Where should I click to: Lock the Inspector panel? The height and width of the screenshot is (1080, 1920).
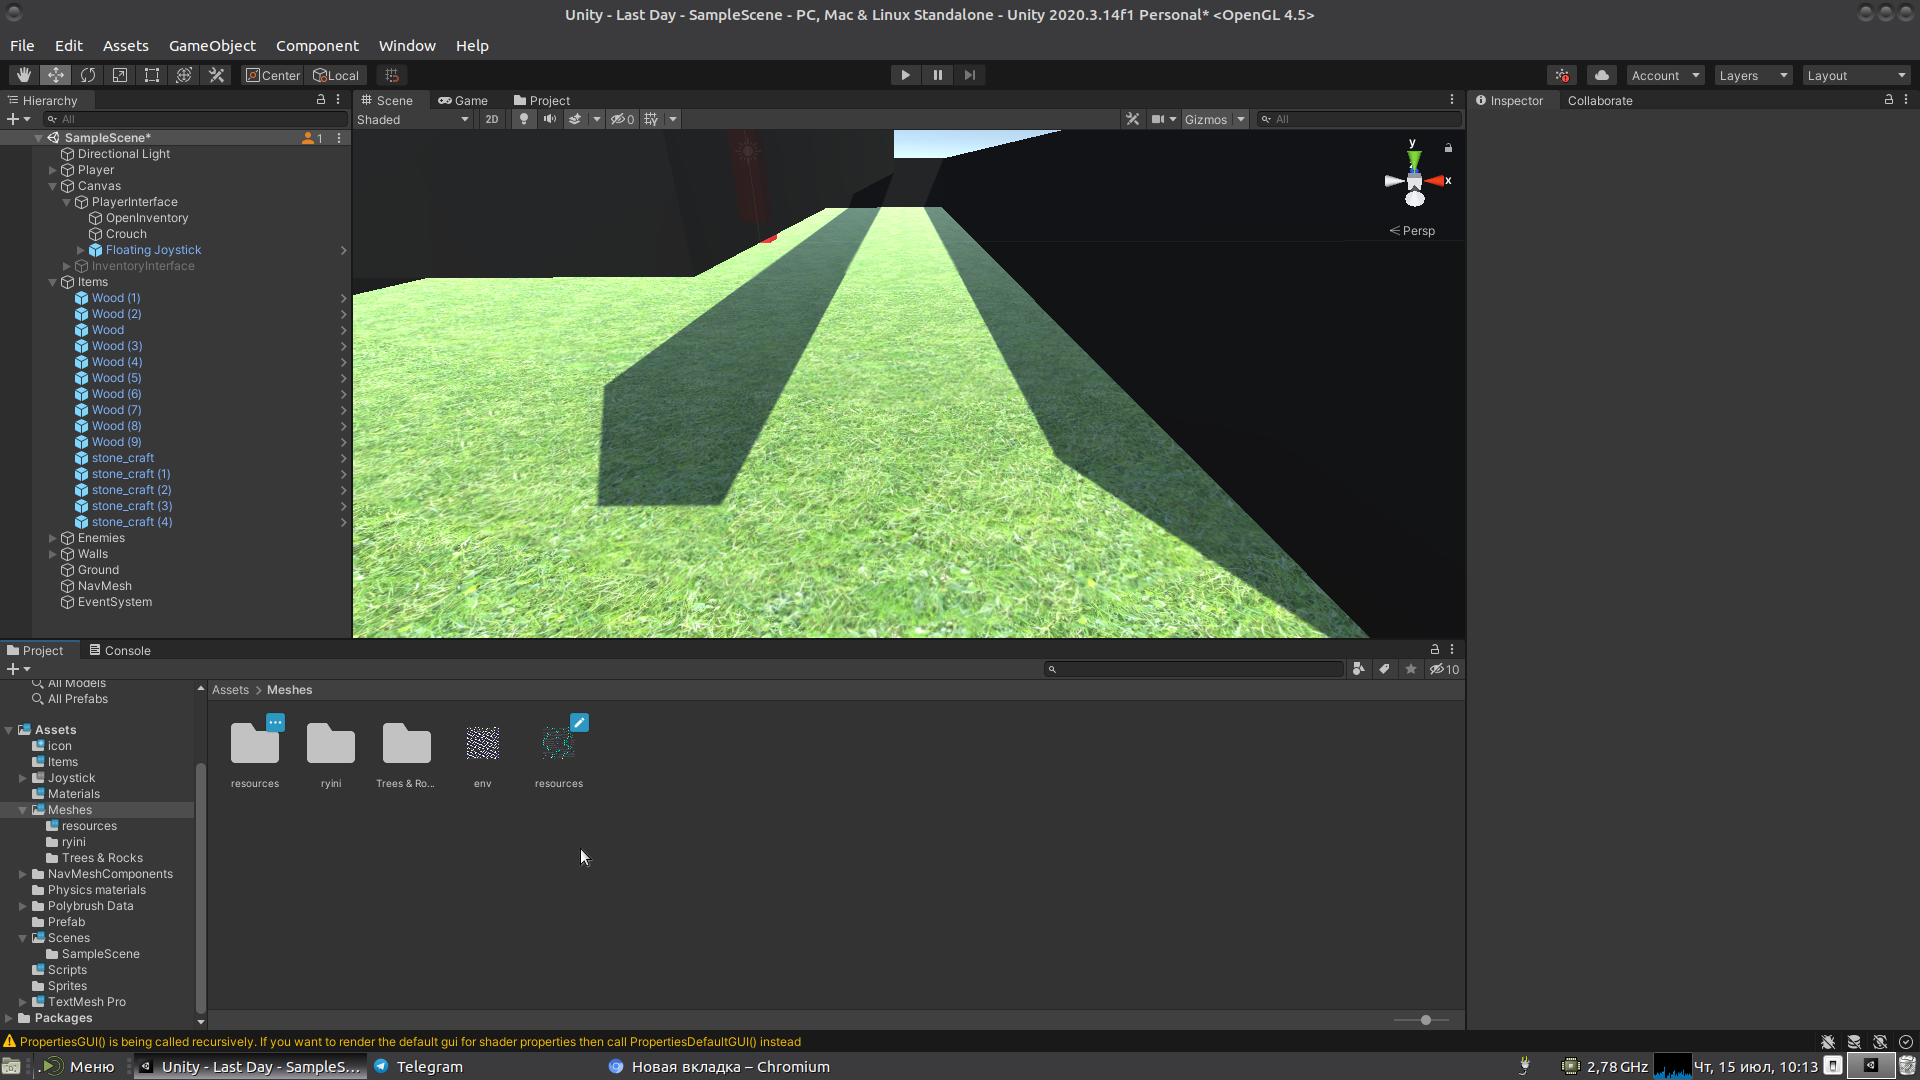1889,99
